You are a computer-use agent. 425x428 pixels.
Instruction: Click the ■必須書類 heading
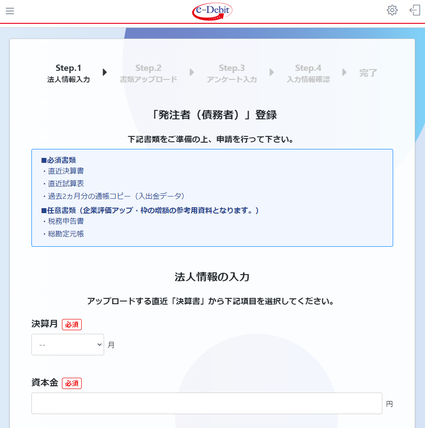click(59, 160)
